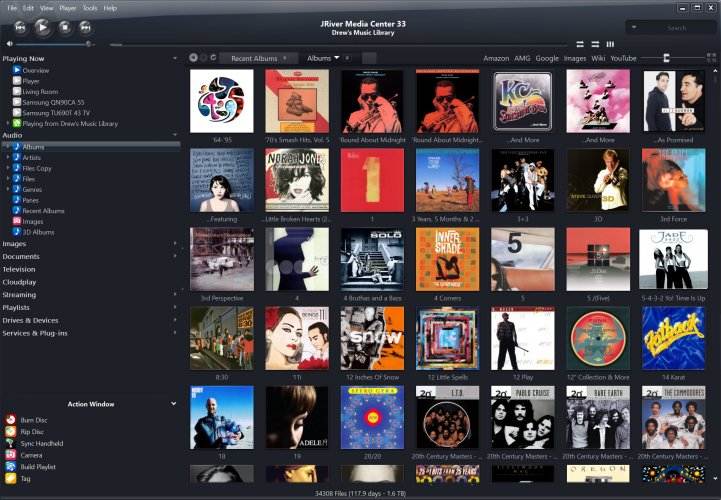Open the View menu
721x500 pixels.
[x=46, y=8]
